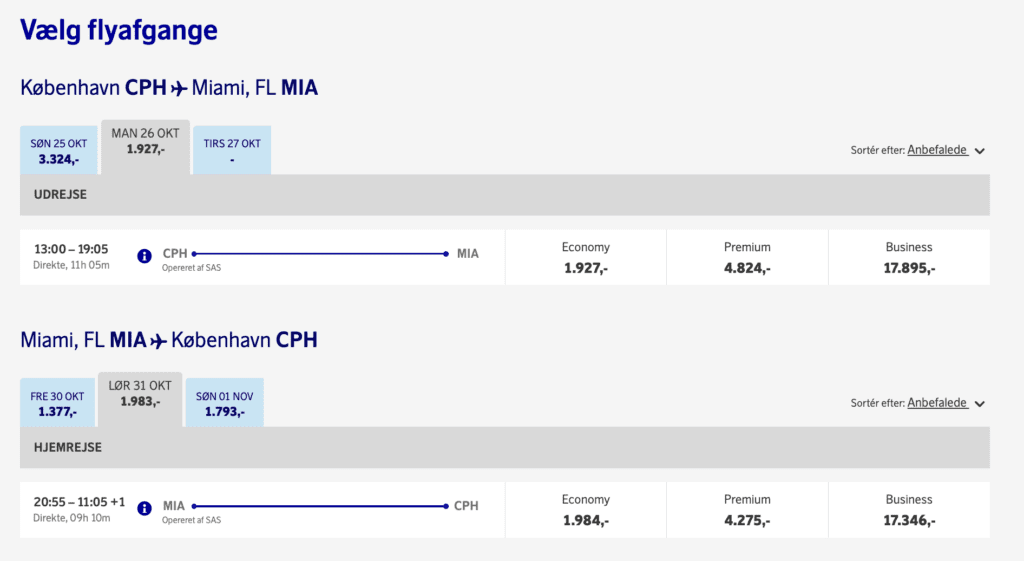Click airplane icon in Miami to København heading
This screenshot has width=1024, height=561.
tap(159, 340)
